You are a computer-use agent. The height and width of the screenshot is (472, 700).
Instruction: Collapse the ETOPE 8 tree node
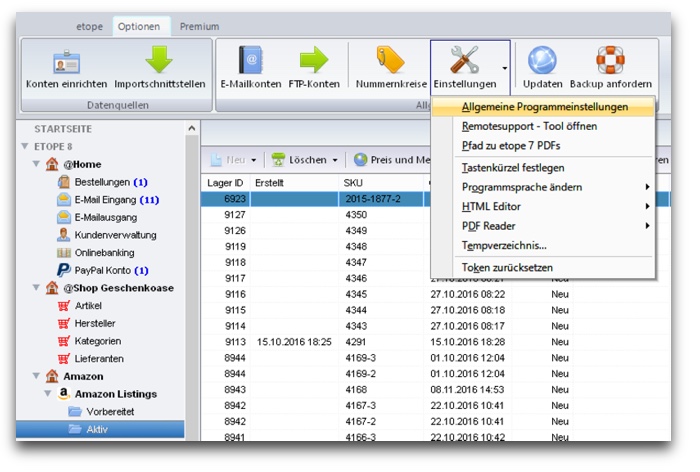pos(25,146)
